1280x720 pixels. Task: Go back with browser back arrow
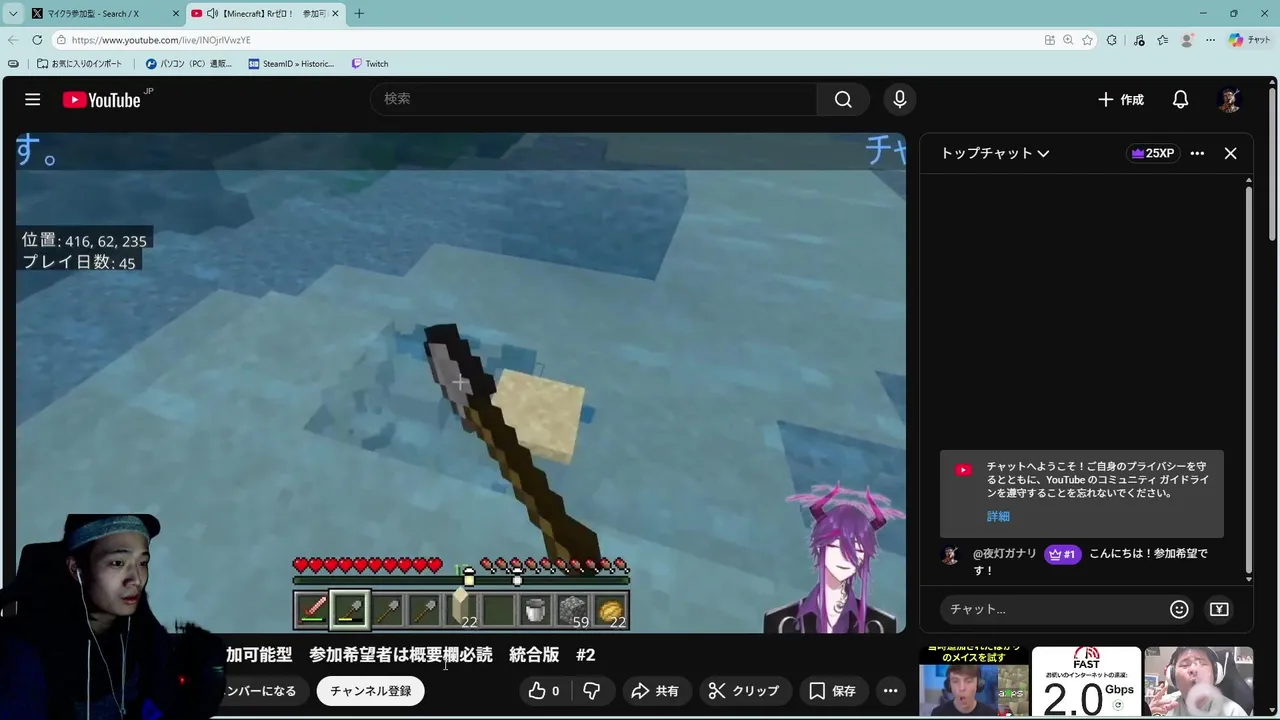[x=13, y=40]
